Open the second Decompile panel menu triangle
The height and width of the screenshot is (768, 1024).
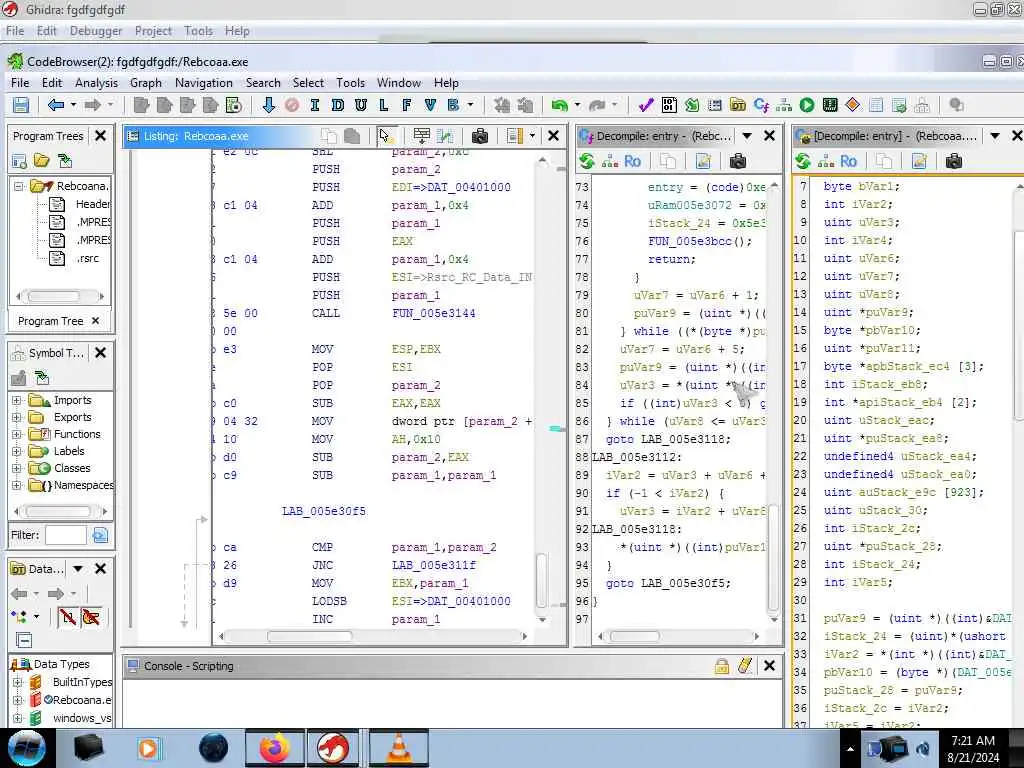(995, 136)
